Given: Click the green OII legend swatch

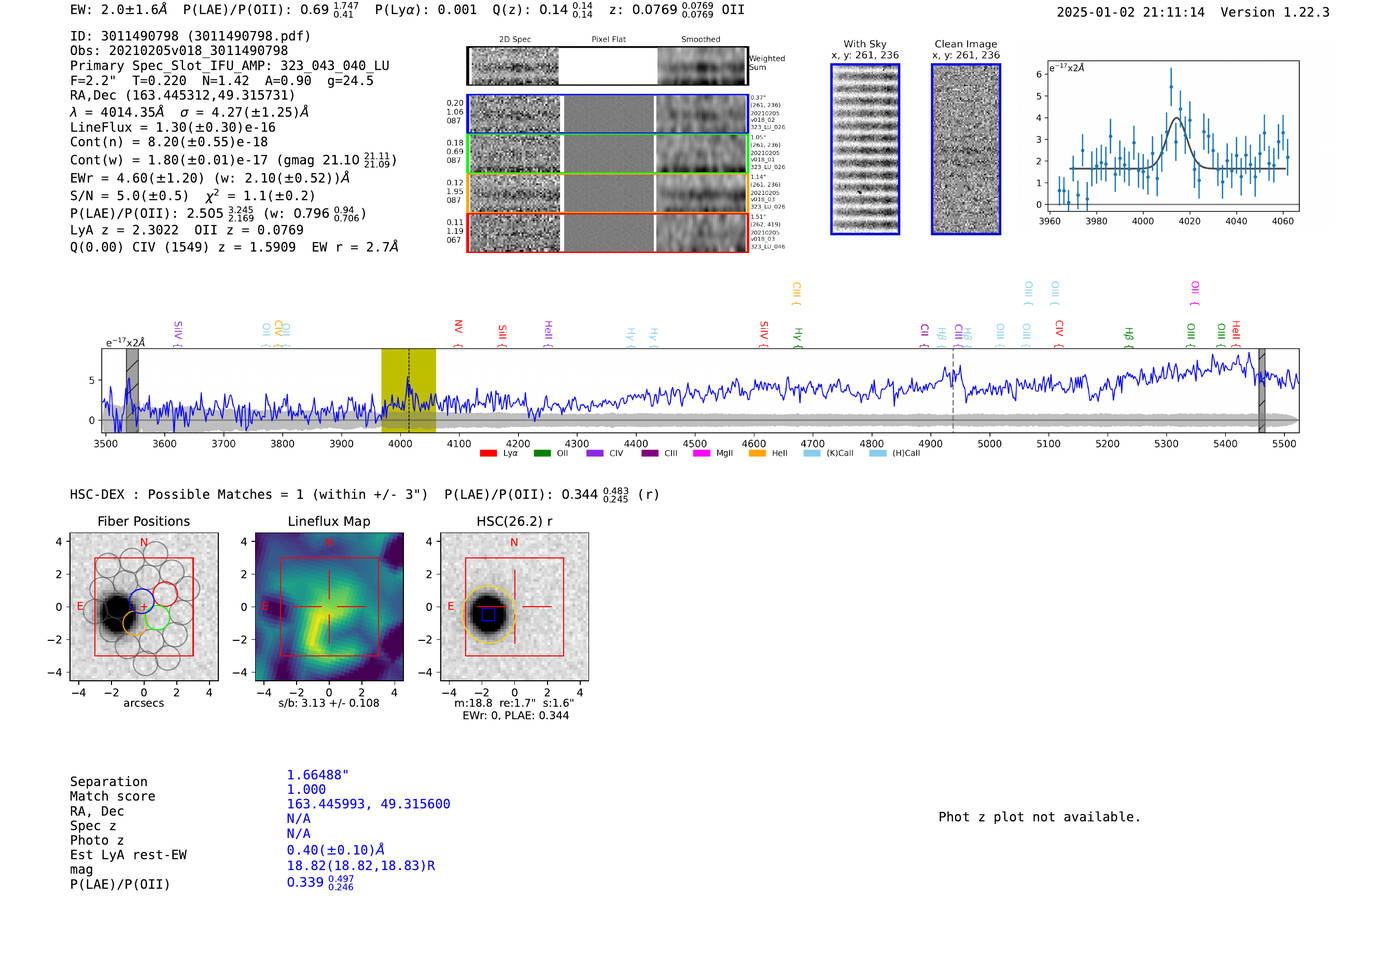Looking at the screenshot, I should click(x=542, y=454).
